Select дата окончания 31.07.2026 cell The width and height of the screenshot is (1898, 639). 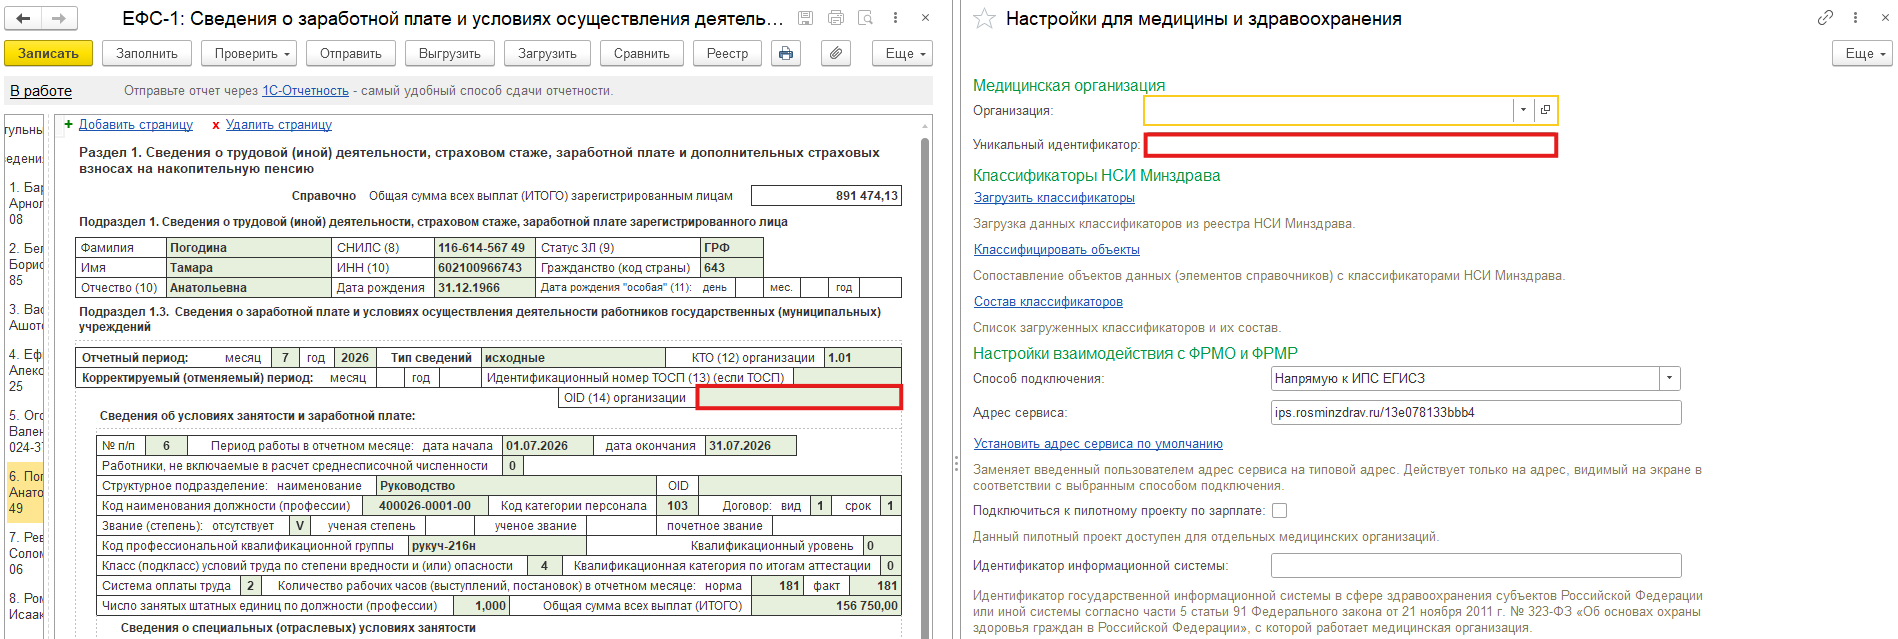click(x=751, y=446)
